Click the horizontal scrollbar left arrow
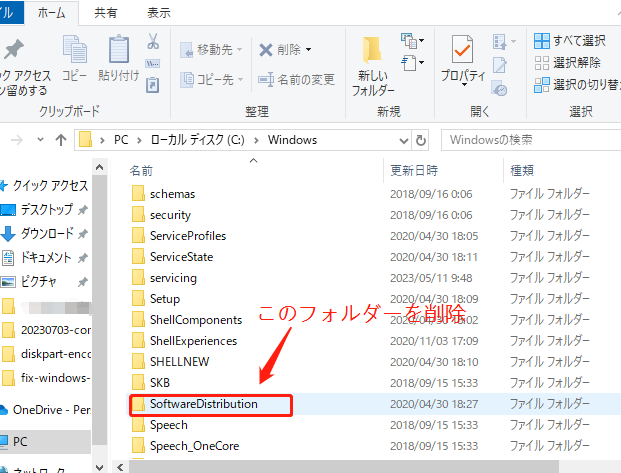The image size is (621, 473). (120, 467)
